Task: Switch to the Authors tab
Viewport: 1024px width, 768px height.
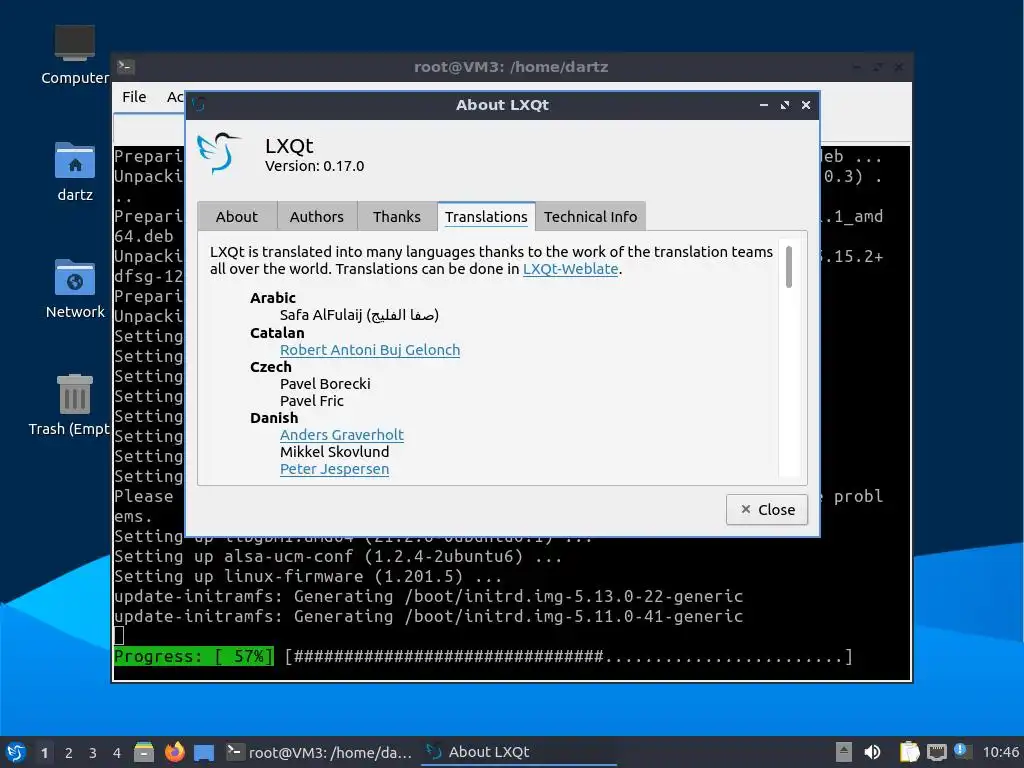Action: (317, 217)
